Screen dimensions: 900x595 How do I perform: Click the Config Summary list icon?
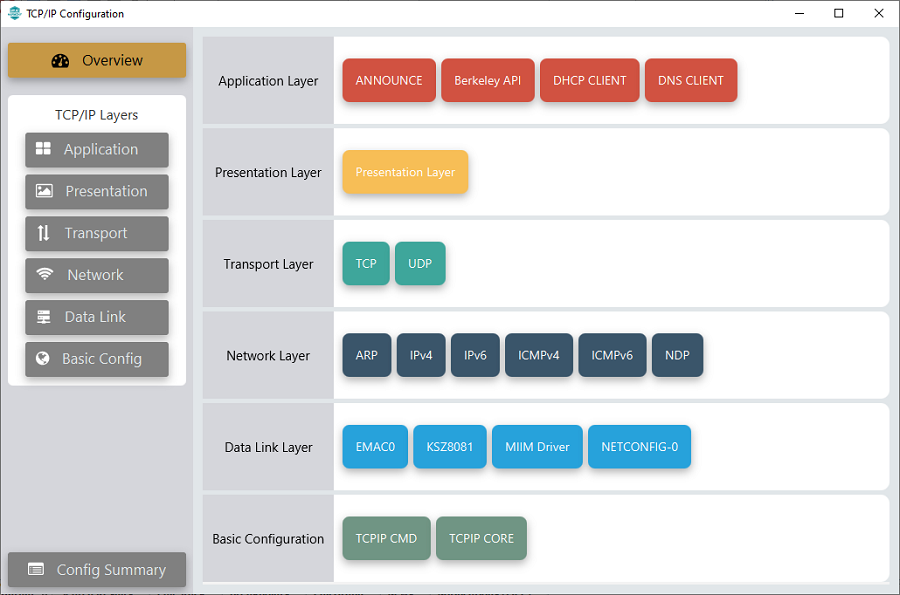click(36, 570)
